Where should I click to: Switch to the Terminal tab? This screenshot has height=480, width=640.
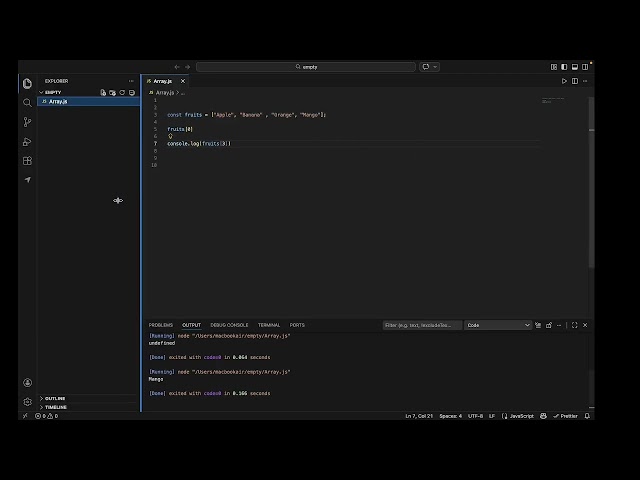pos(269,325)
